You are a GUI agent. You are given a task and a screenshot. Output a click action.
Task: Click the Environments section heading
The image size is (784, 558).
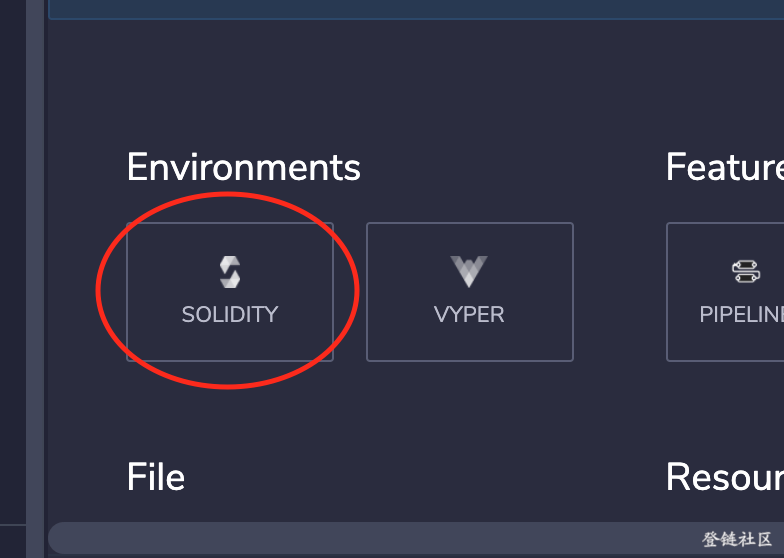(244, 168)
